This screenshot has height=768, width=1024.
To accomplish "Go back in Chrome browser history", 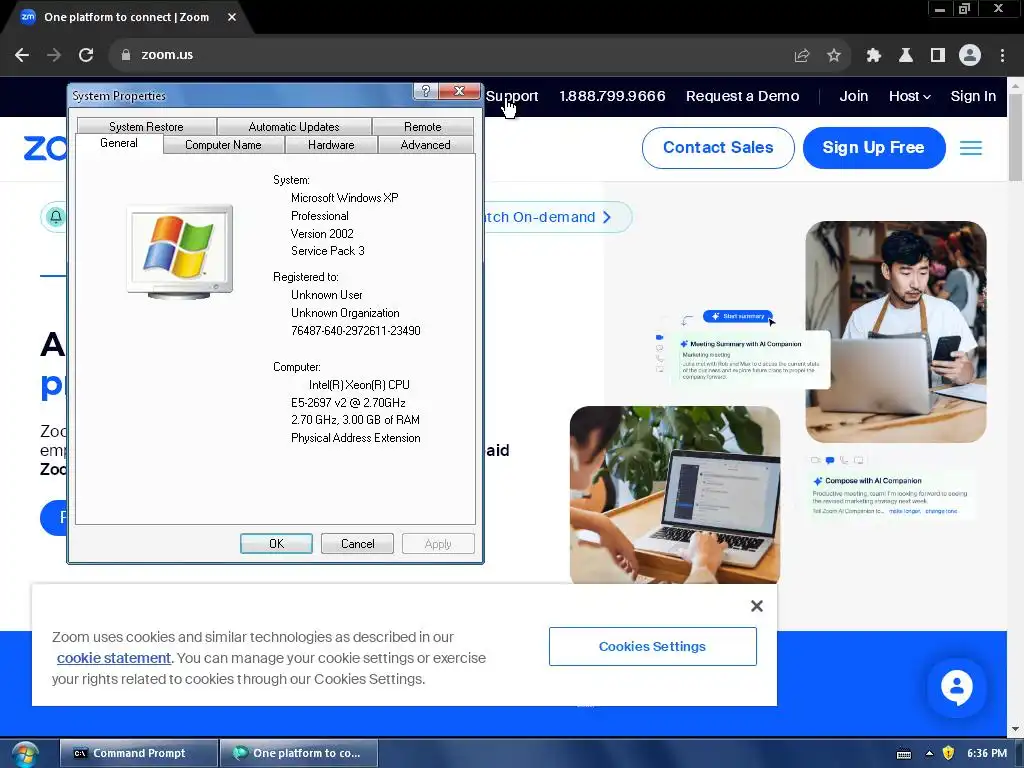I will [22, 55].
